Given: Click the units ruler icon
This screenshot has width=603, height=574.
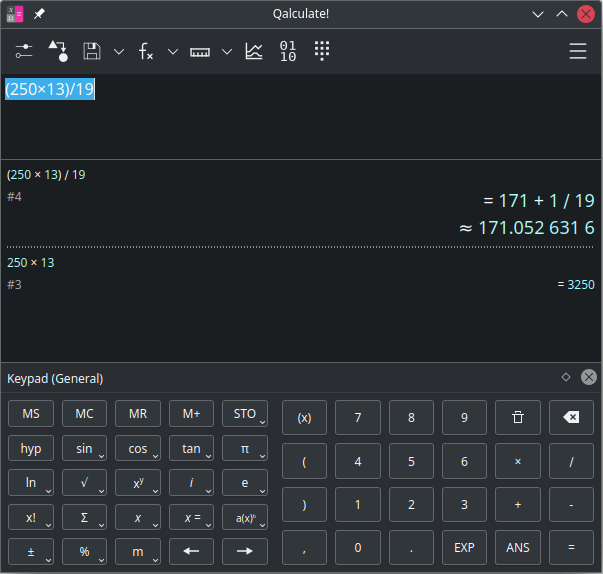Looking at the screenshot, I should [x=200, y=52].
